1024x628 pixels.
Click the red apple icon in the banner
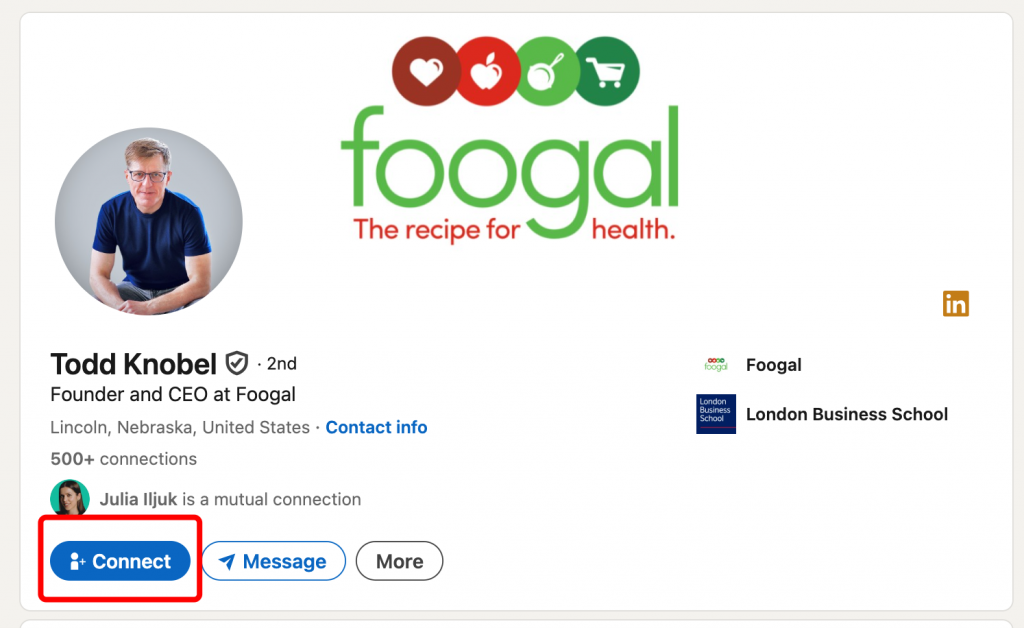488,72
